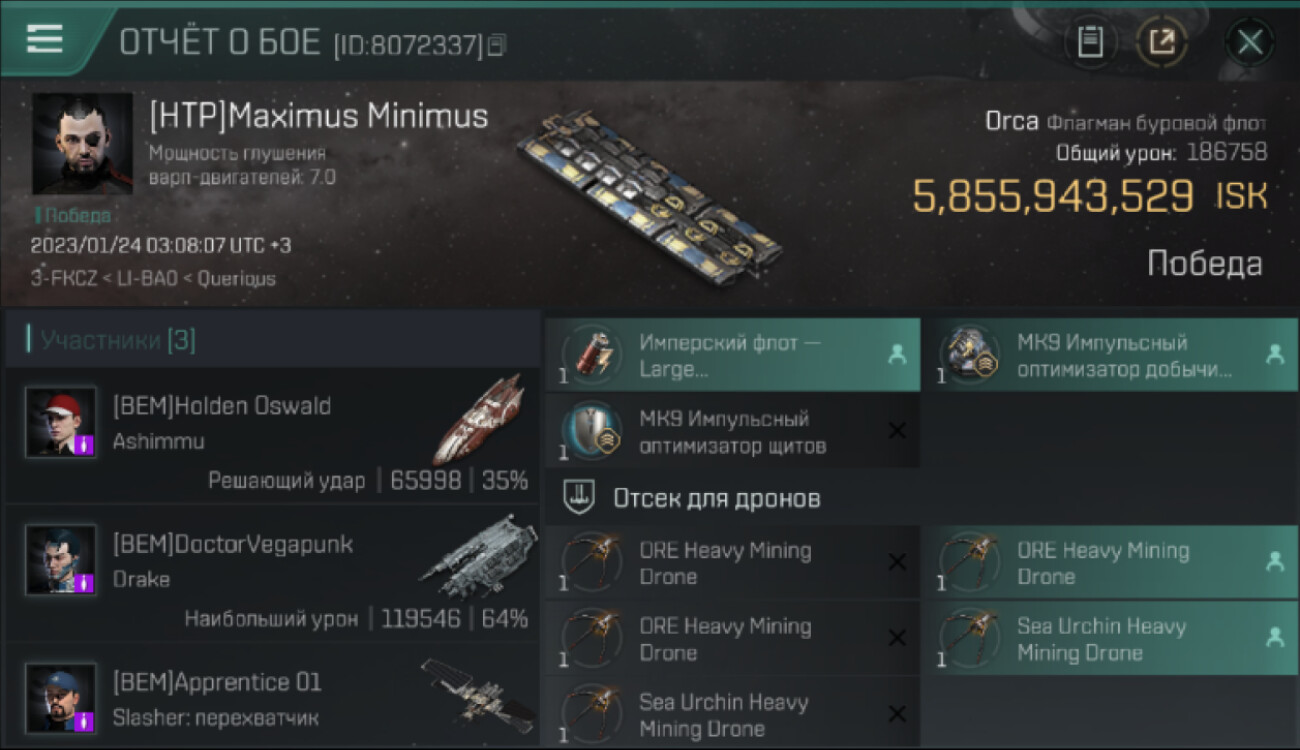Viewport: 1300px width, 750px height.
Task: Select MK9 Импульсный оптимизатор щитов item
Action: tap(732, 432)
